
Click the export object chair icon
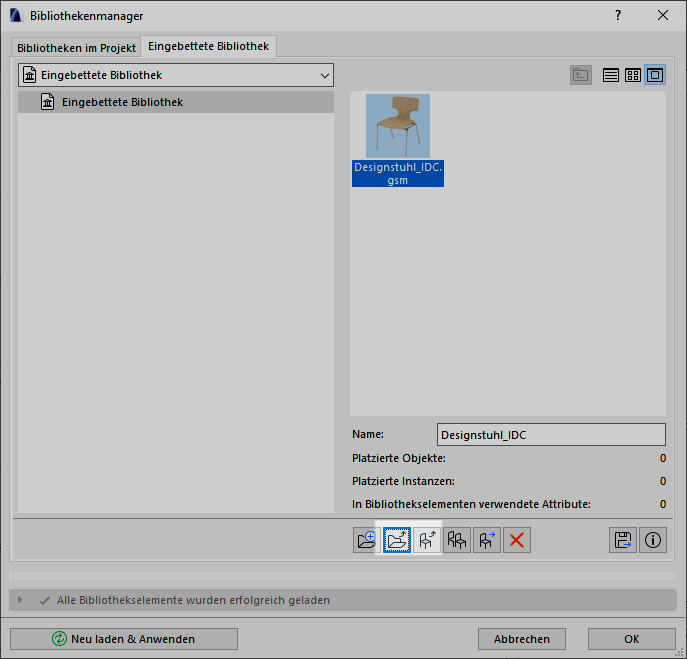pyautogui.click(x=427, y=540)
